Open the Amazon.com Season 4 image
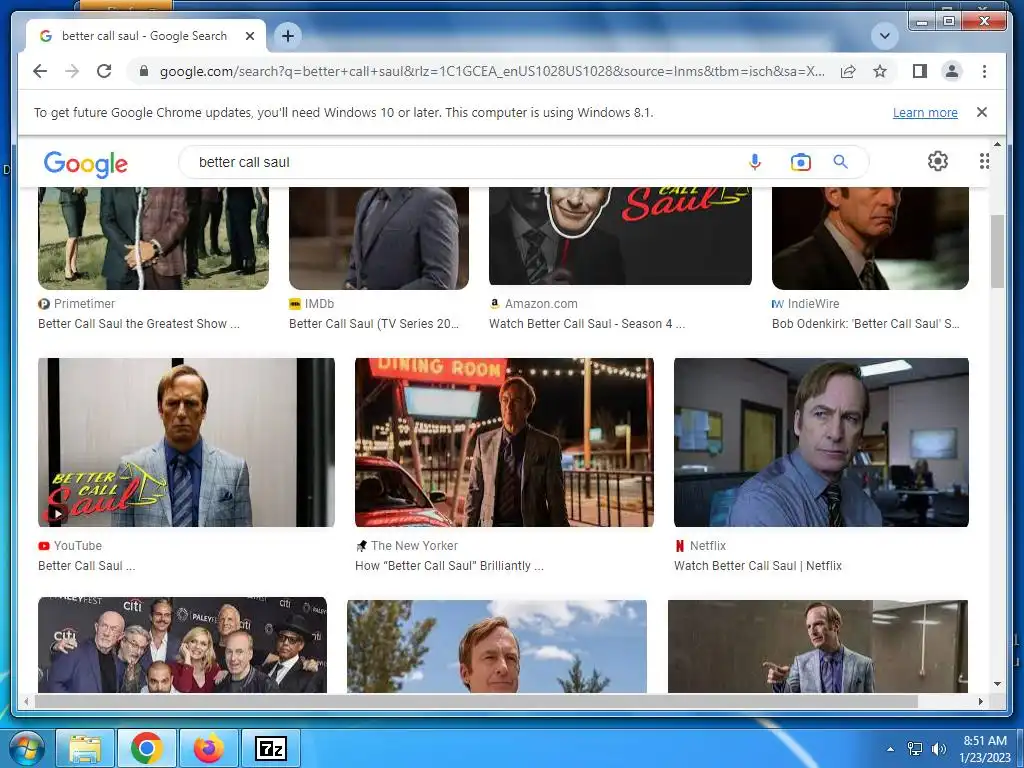 click(620, 236)
